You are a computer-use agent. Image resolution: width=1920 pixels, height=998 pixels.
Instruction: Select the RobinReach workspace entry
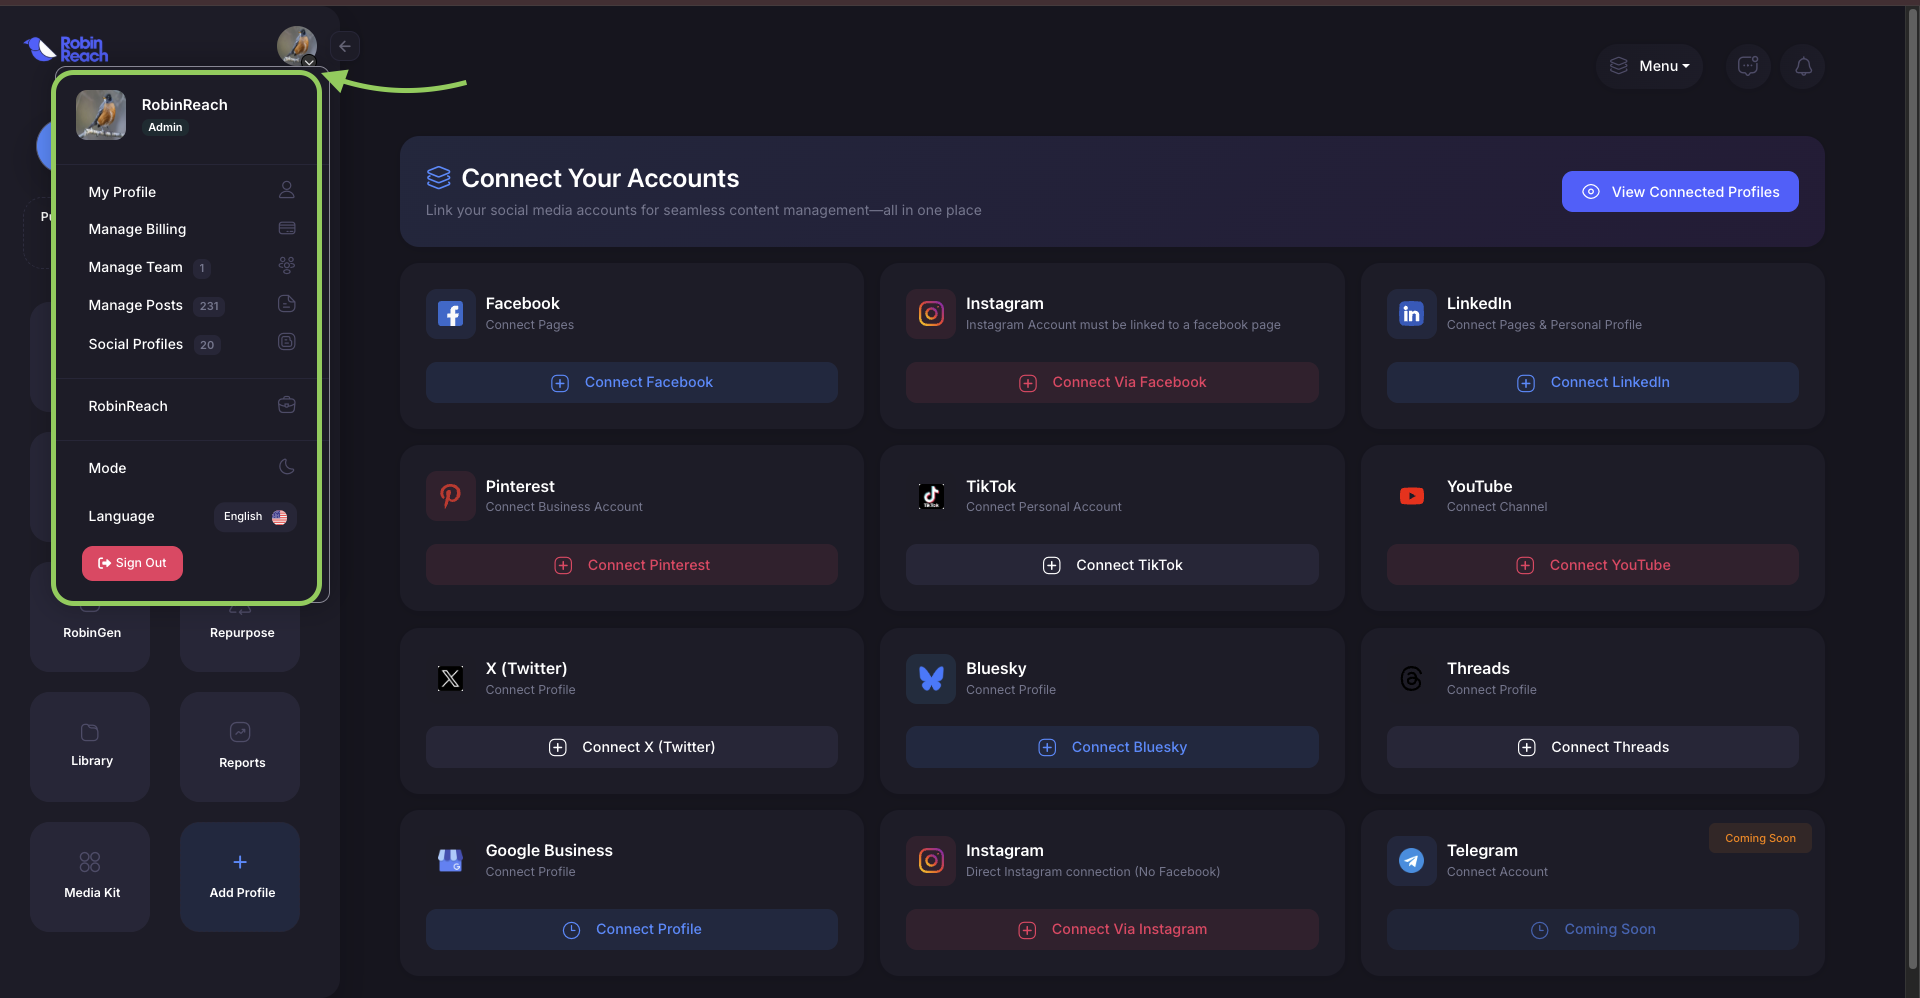(x=190, y=406)
